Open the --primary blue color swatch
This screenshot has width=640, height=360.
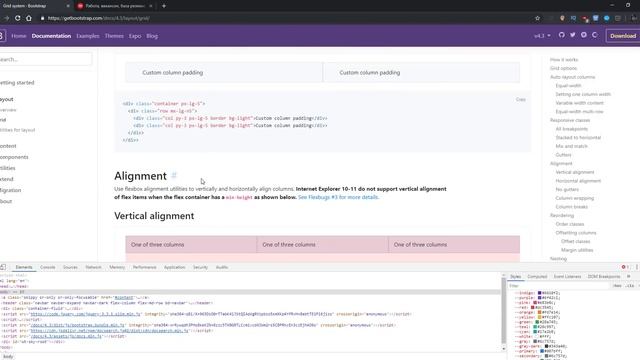542,351
